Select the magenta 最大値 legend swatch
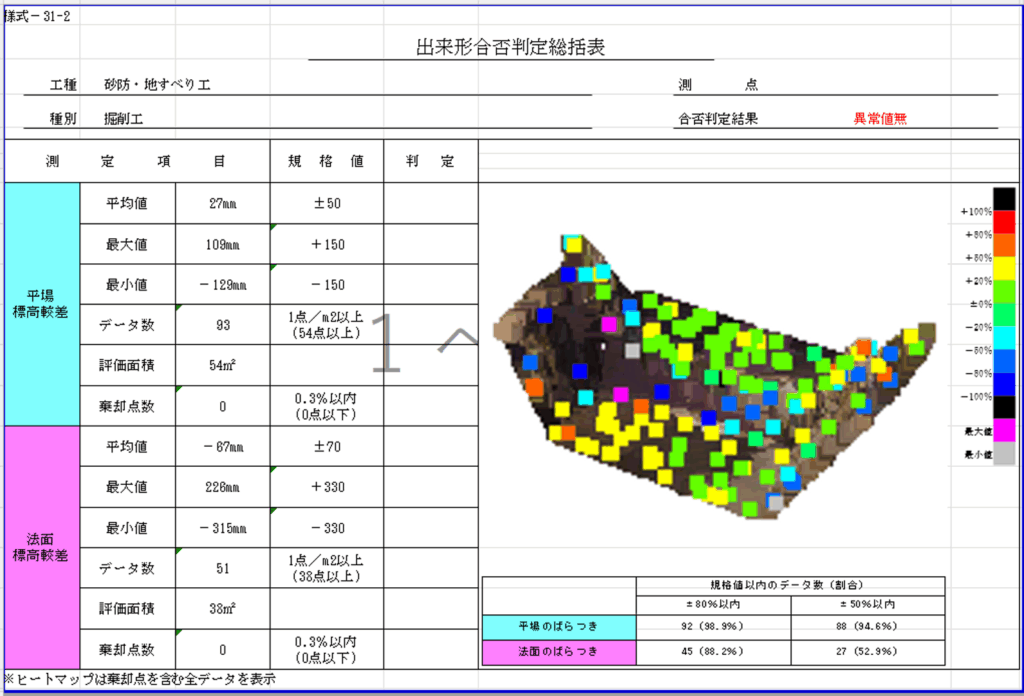The height and width of the screenshot is (696, 1024). point(1004,430)
